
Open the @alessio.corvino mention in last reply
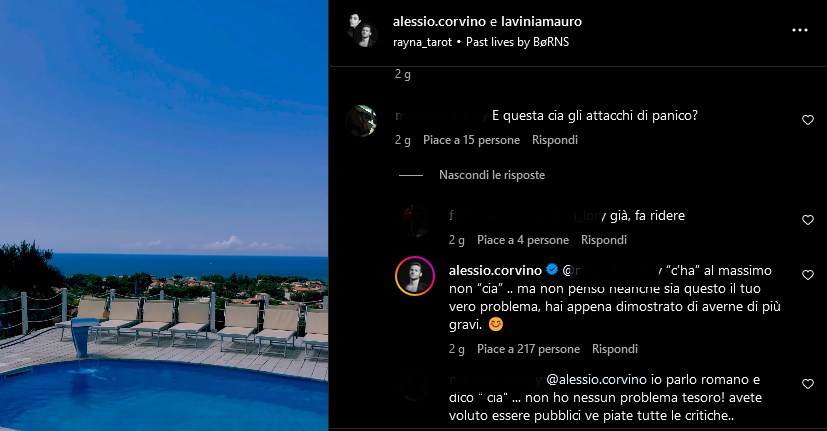click(597, 380)
